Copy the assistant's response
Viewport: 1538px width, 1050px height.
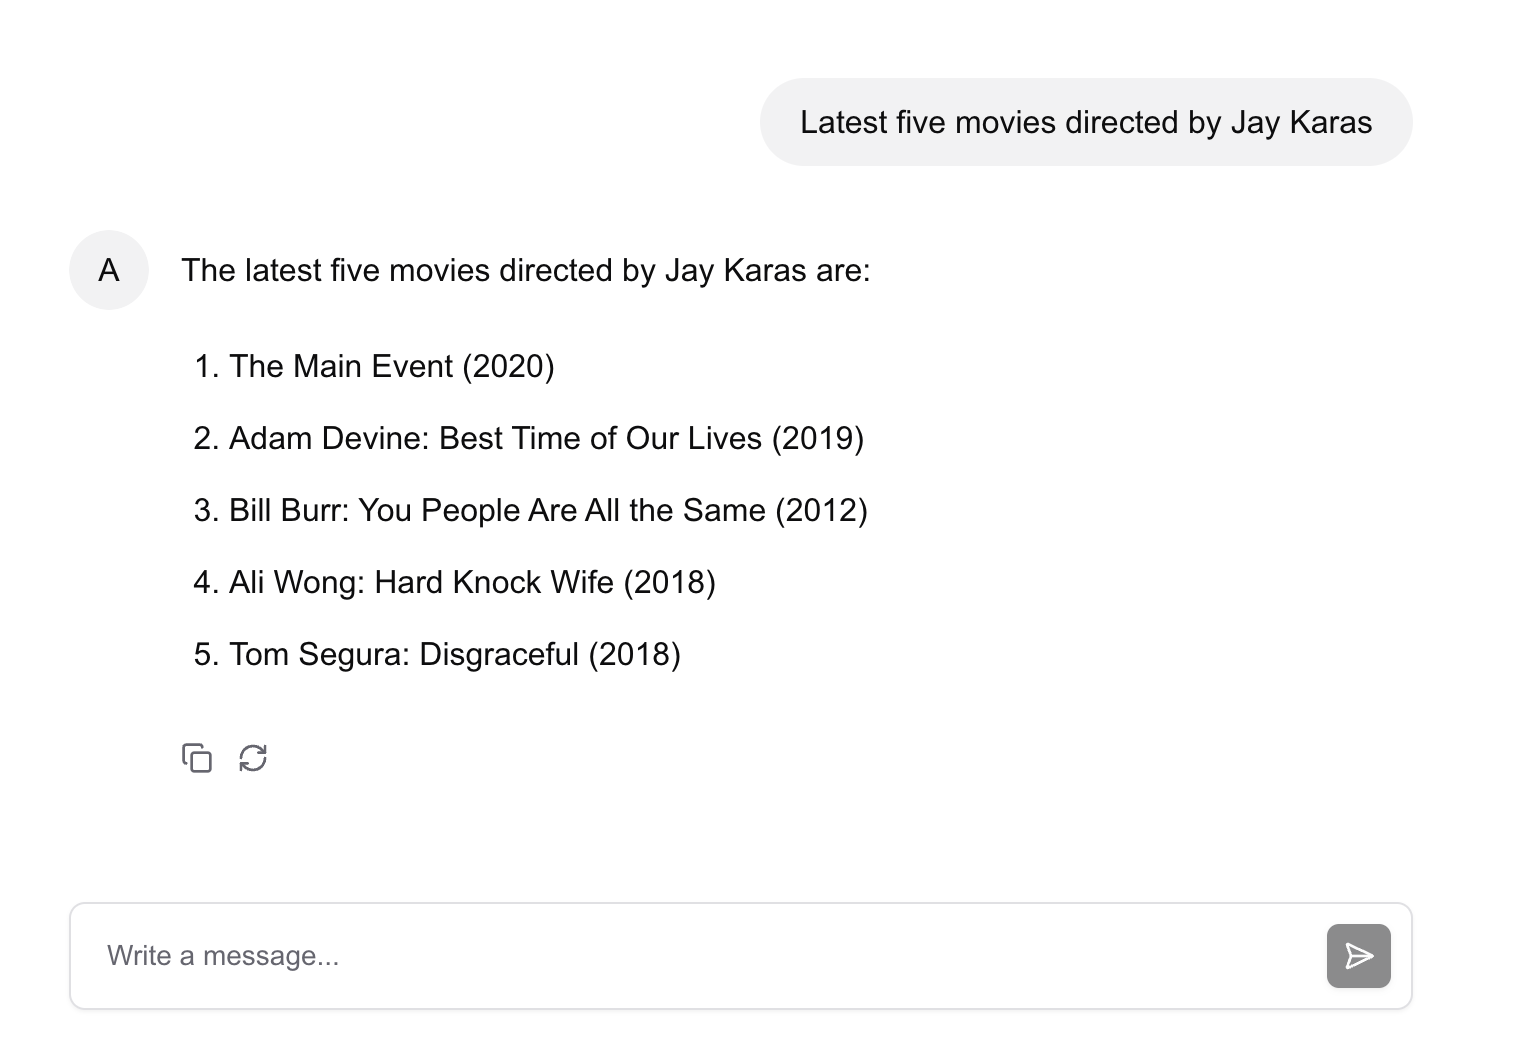coord(197,758)
